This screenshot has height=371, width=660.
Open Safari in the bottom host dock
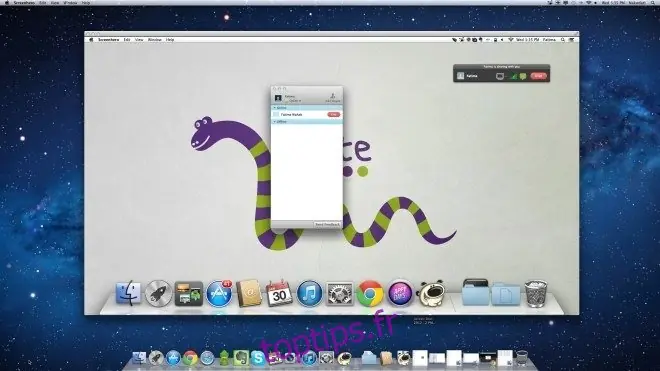tap(208, 358)
